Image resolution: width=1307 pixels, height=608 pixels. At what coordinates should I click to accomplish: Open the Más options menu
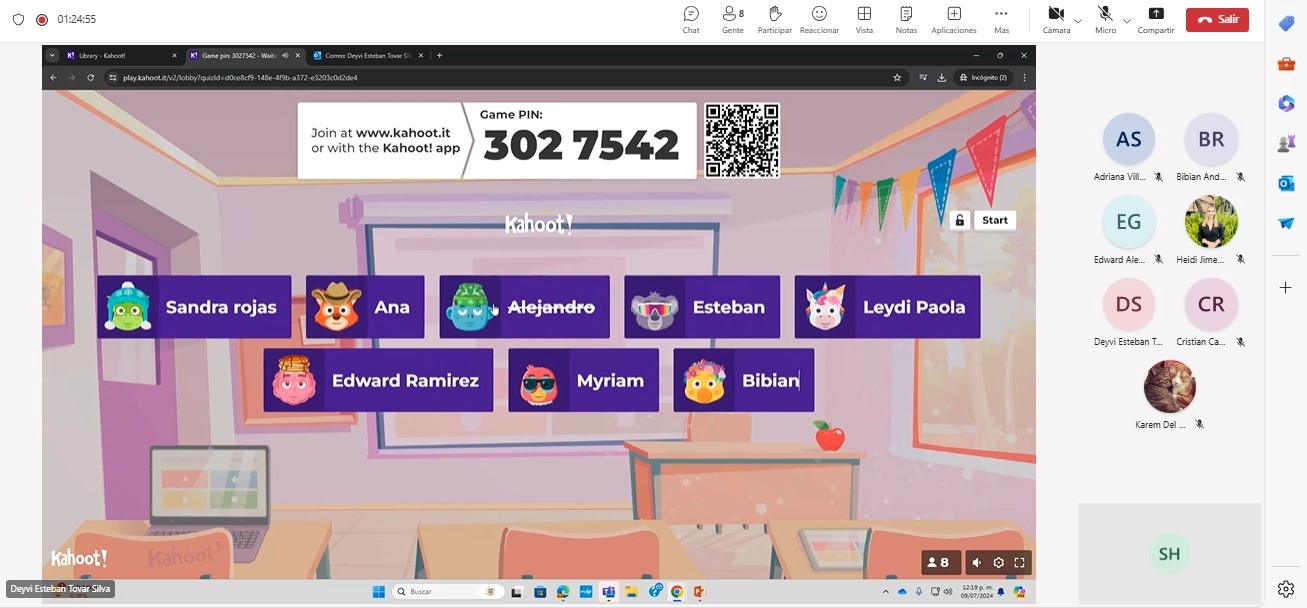click(x=1001, y=19)
